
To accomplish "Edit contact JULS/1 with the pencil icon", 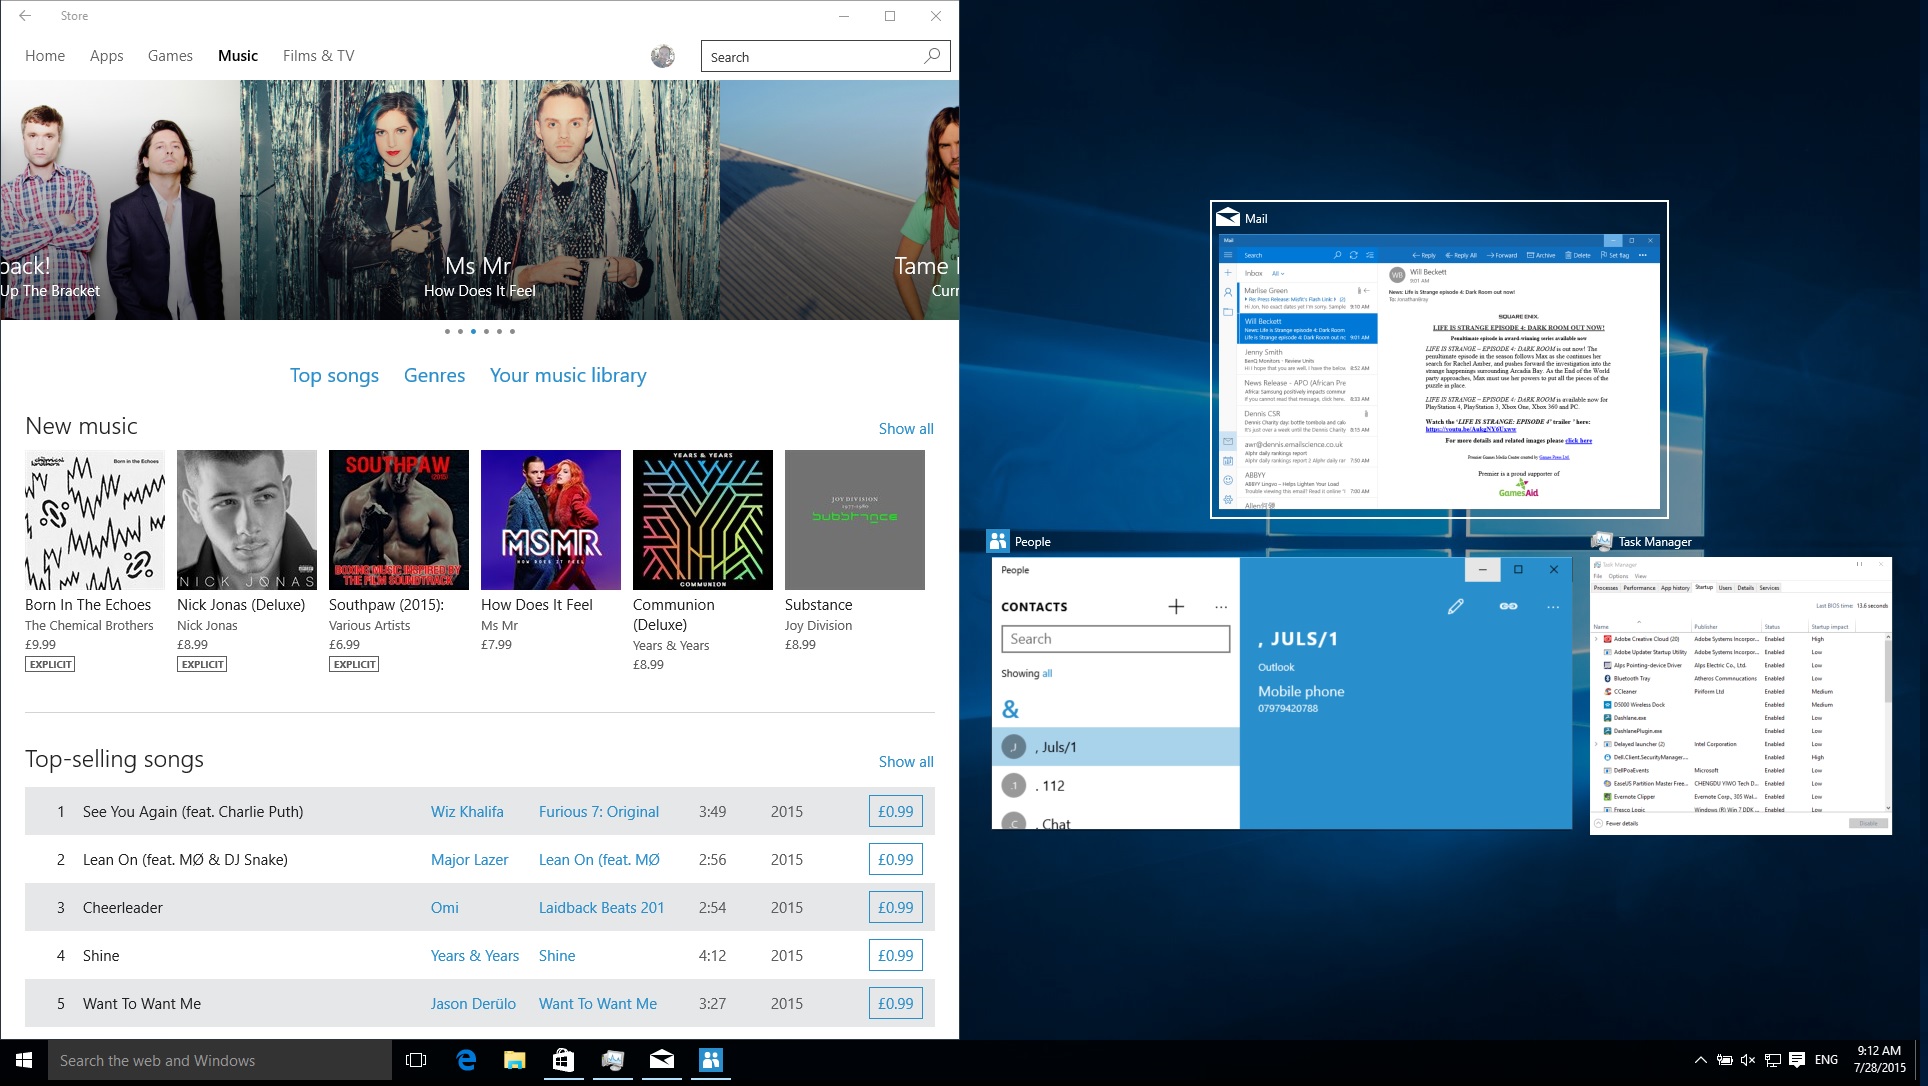I will click(x=1457, y=606).
